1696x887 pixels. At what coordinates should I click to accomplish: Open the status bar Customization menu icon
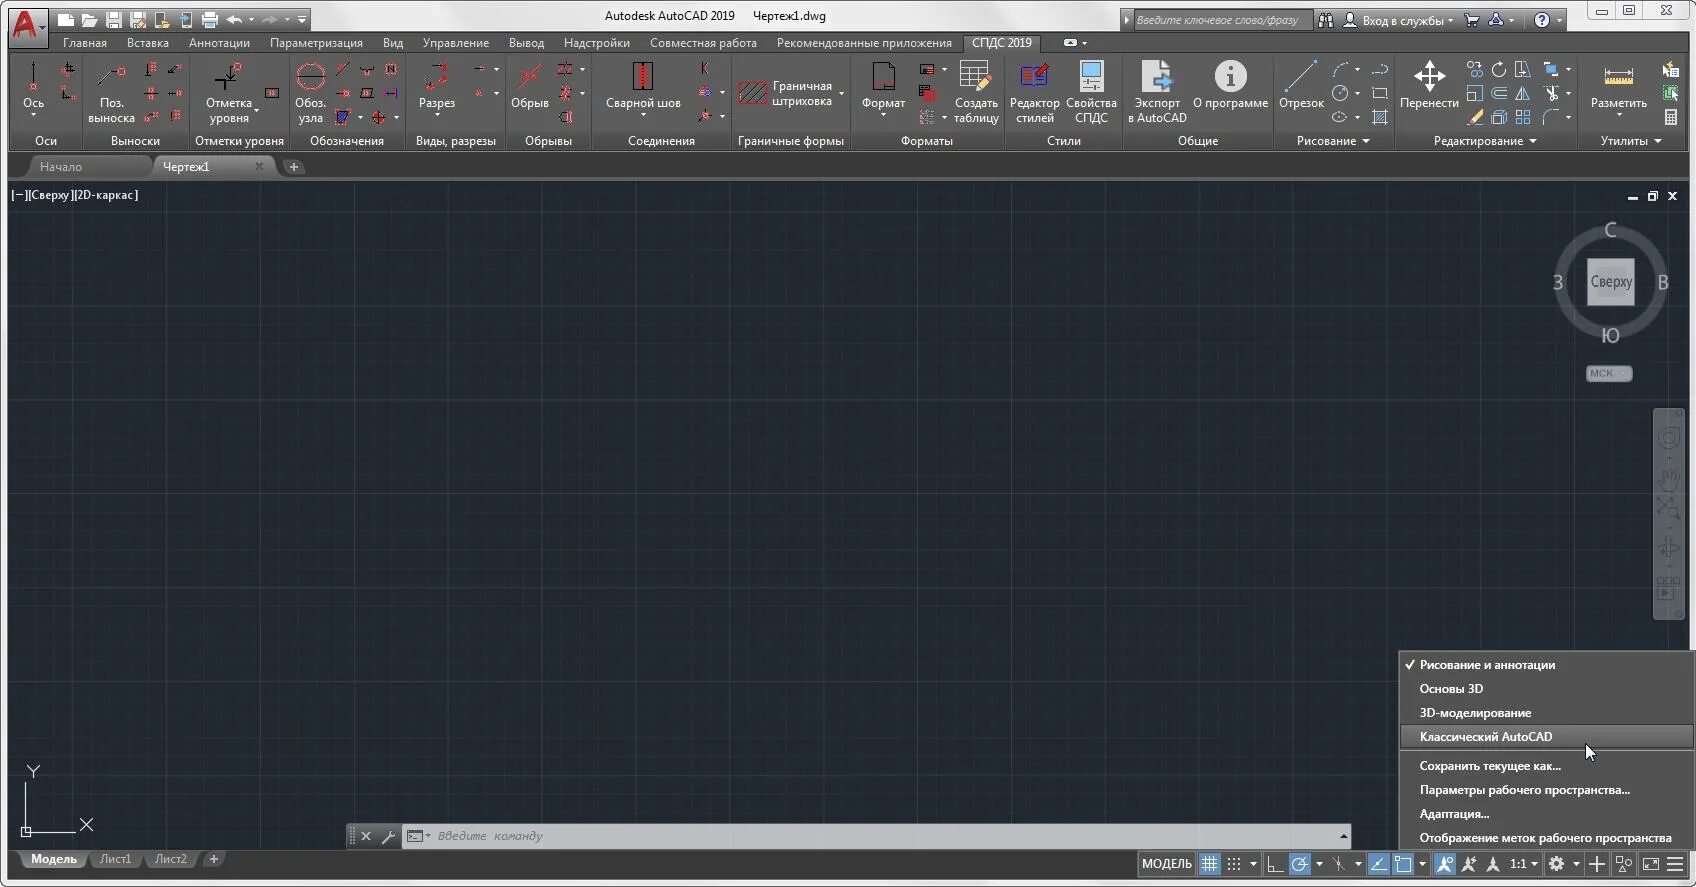[1675, 864]
